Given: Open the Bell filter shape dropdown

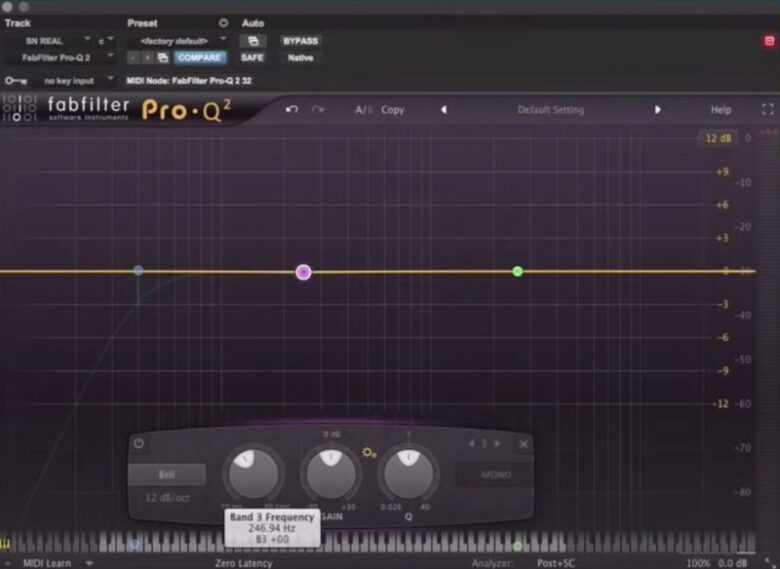Looking at the screenshot, I should point(167,474).
